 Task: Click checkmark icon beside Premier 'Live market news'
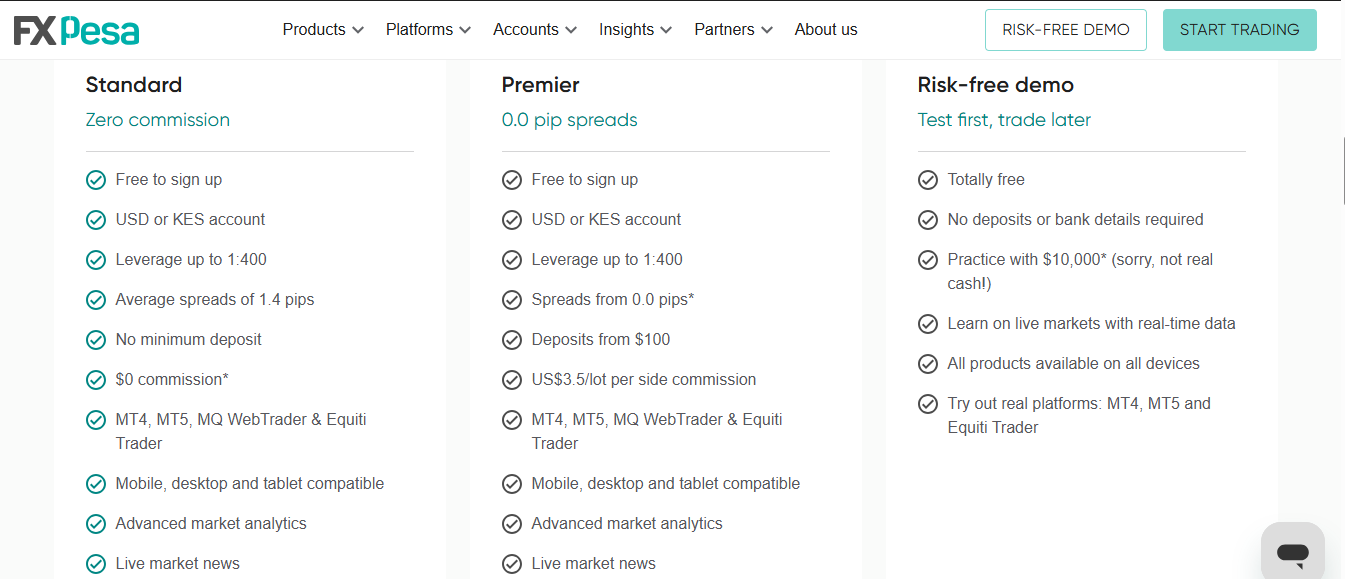point(512,564)
